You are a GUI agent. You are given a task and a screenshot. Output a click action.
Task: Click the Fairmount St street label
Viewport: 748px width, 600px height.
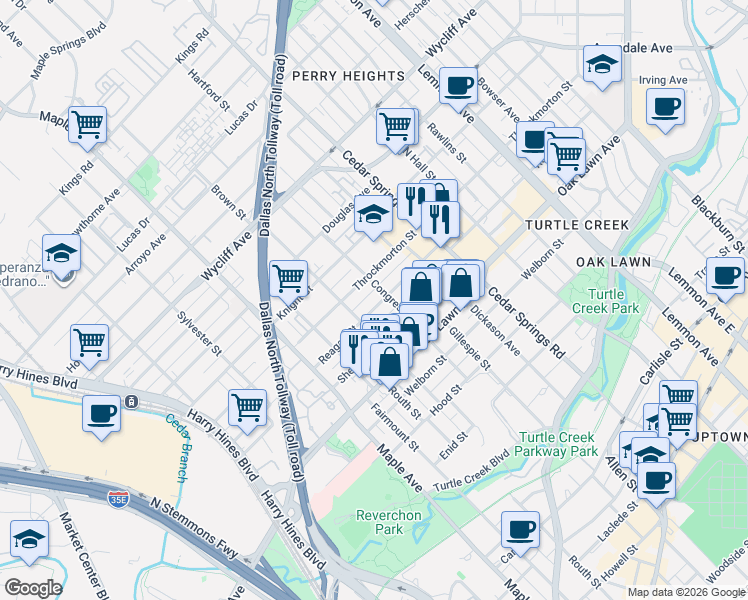pyautogui.click(x=395, y=427)
